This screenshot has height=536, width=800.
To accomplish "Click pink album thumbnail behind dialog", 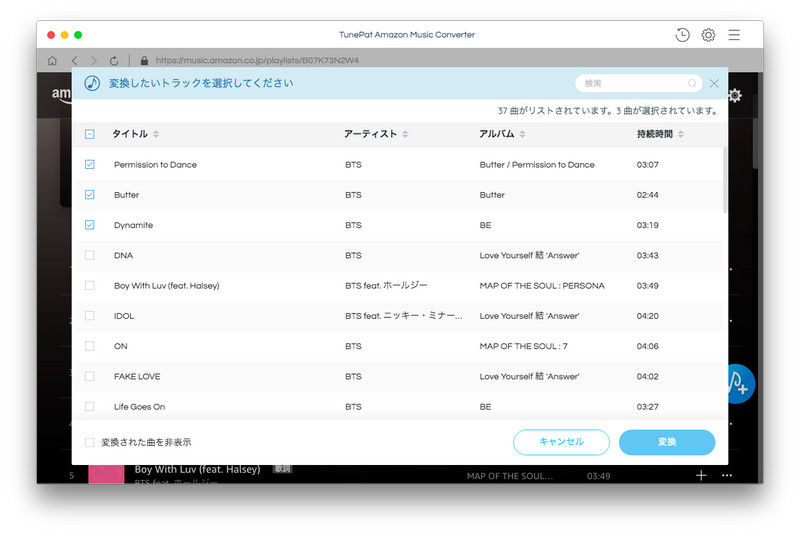I will tap(106, 474).
